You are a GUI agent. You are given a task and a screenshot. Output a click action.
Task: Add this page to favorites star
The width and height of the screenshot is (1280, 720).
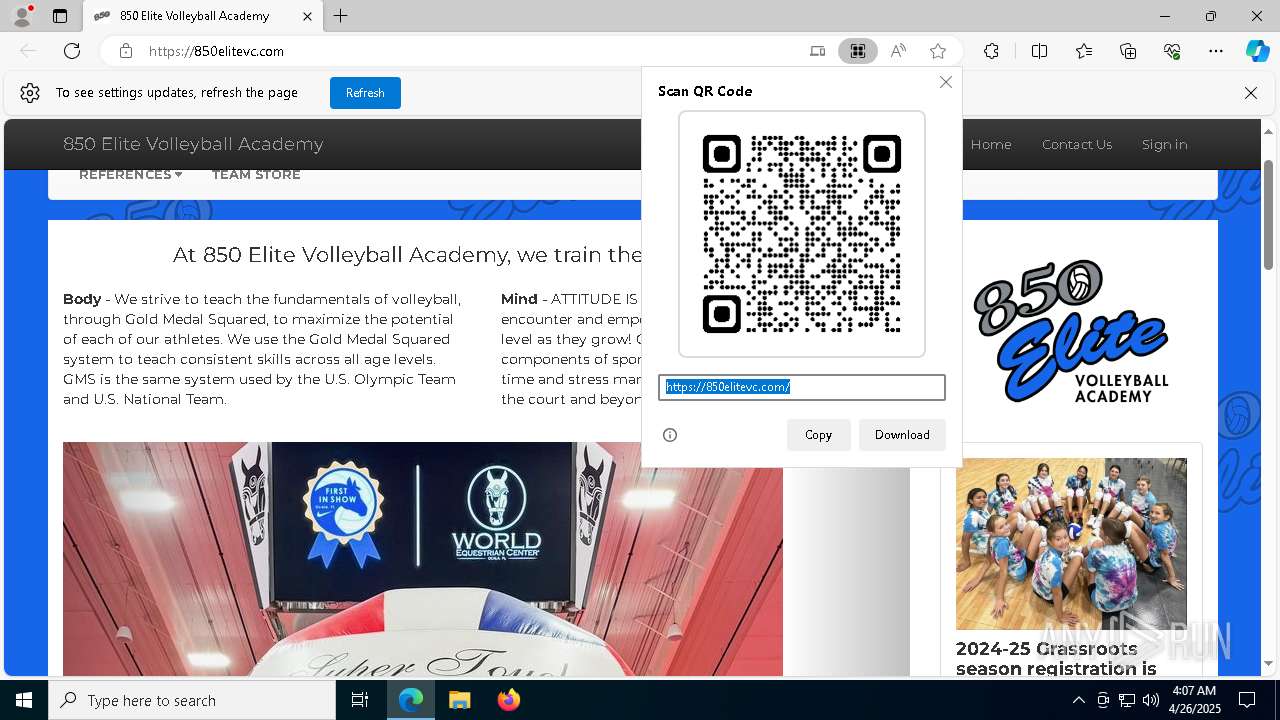[938, 51]
